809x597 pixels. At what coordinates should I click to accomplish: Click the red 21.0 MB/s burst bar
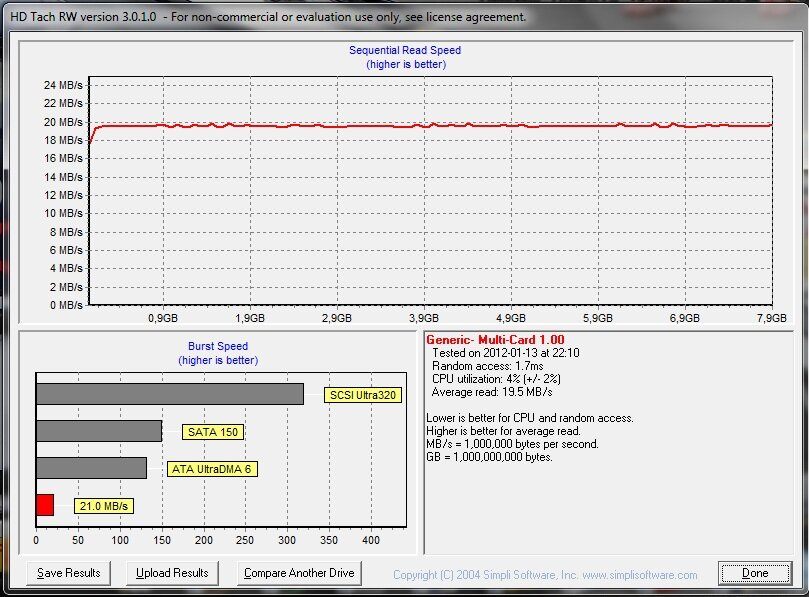pos(45,505)
